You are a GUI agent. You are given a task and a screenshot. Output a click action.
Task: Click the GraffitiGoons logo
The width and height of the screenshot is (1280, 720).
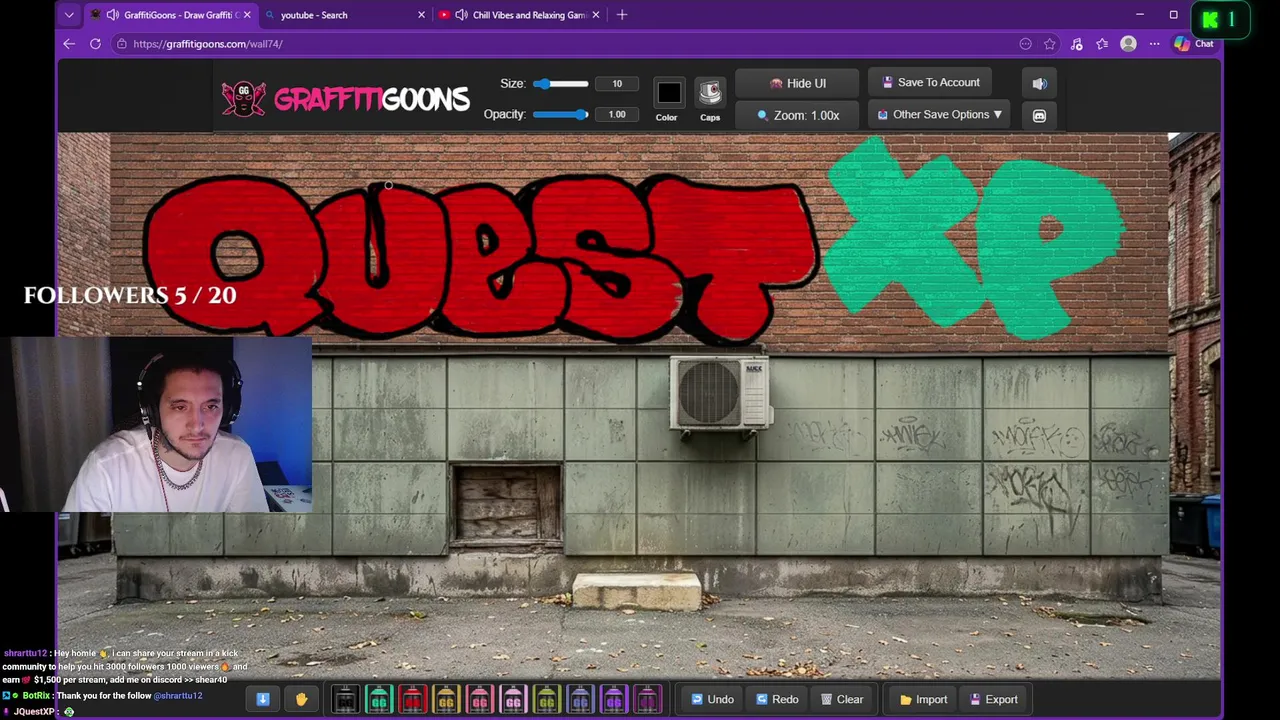[345, 99]
